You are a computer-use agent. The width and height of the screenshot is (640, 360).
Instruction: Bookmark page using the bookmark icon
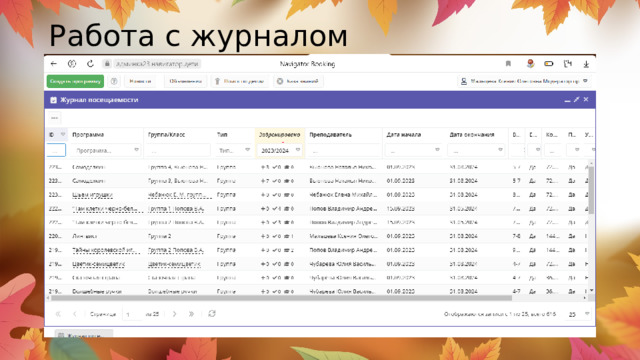tap(508, 64)
